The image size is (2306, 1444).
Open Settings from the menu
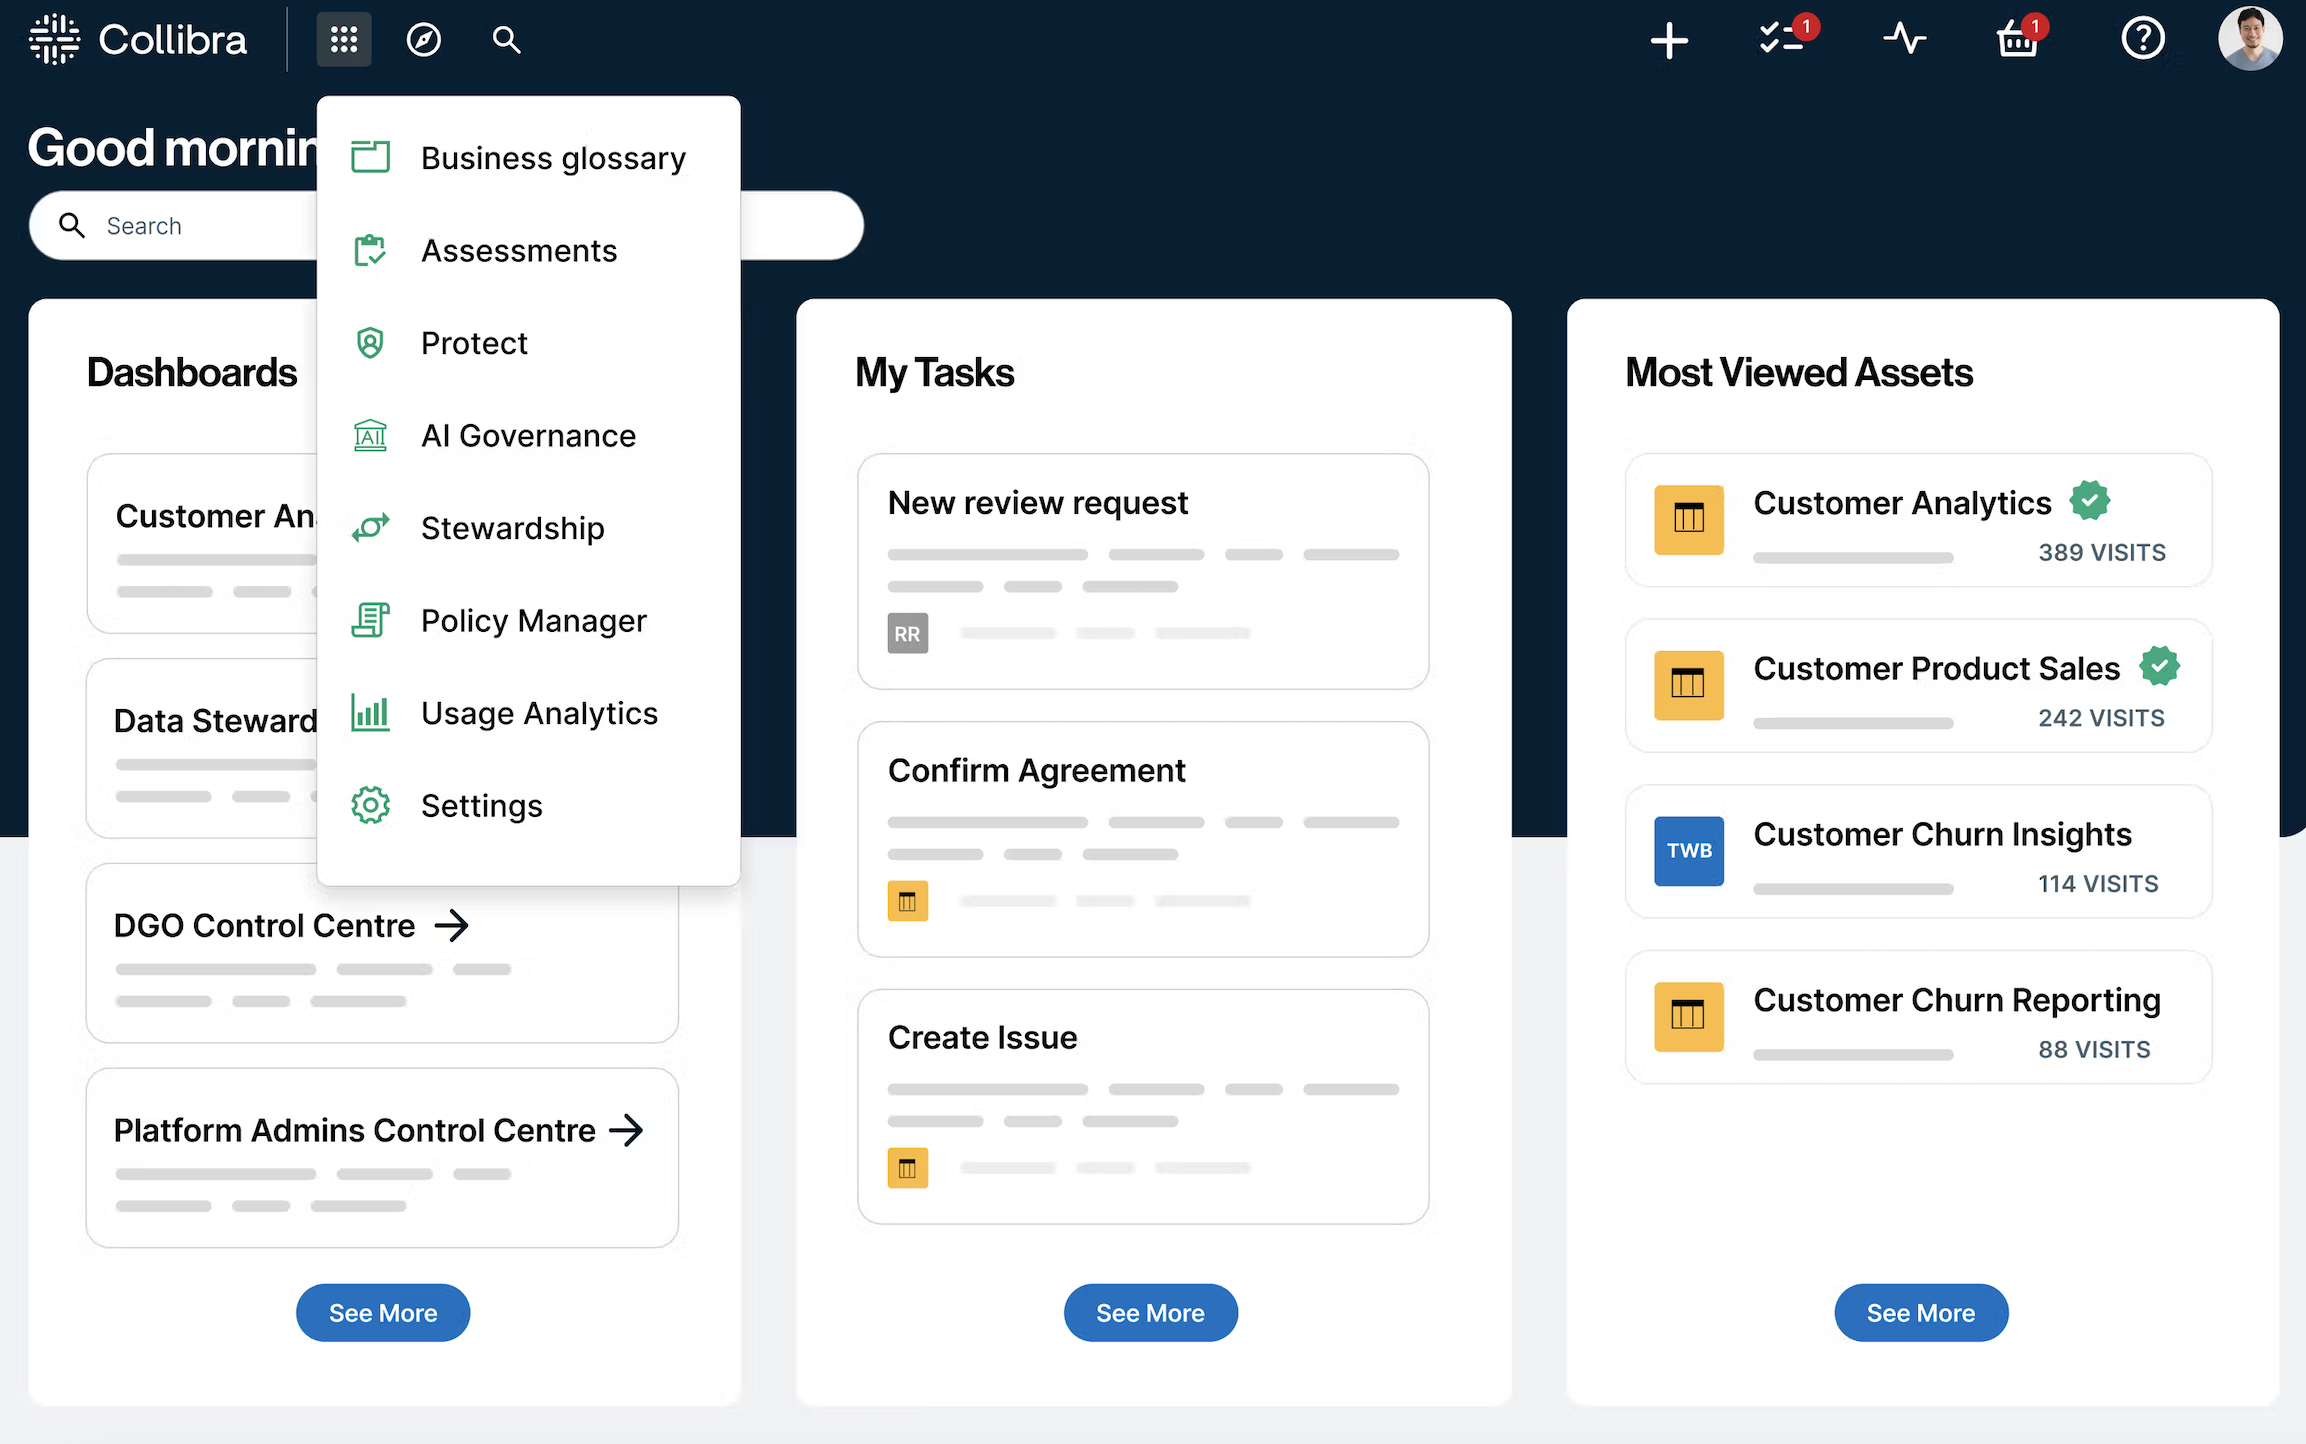481,805
